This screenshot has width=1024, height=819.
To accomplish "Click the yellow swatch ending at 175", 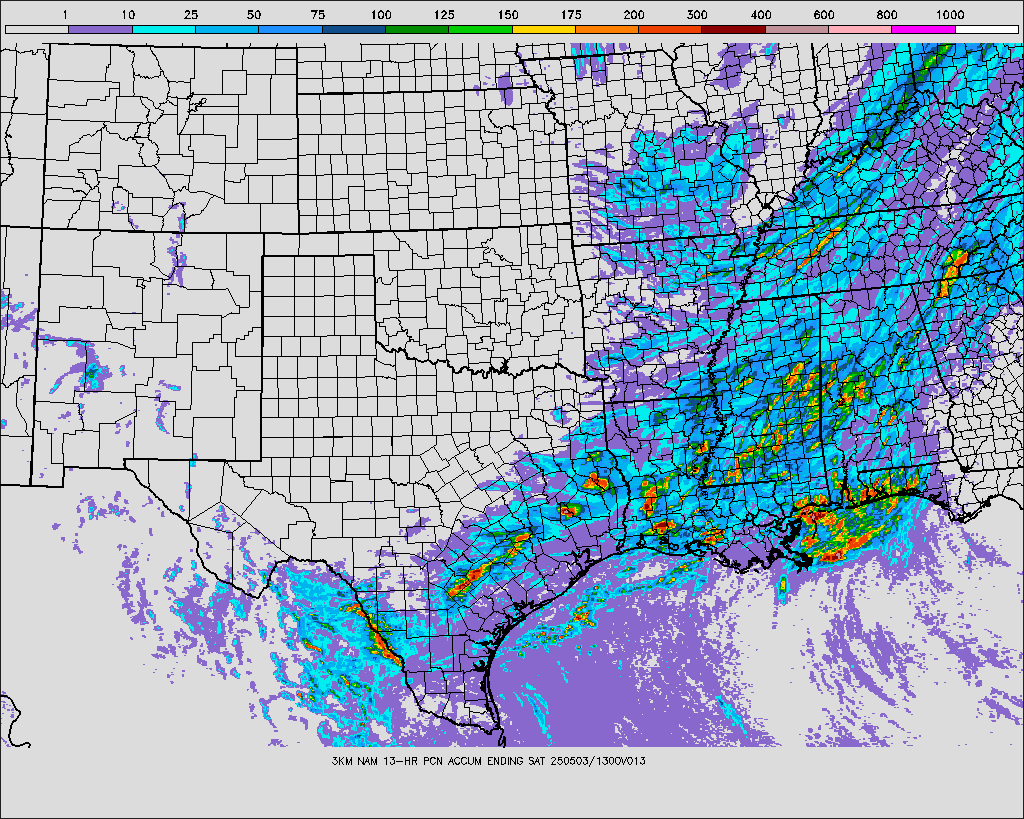I will 544,29.
